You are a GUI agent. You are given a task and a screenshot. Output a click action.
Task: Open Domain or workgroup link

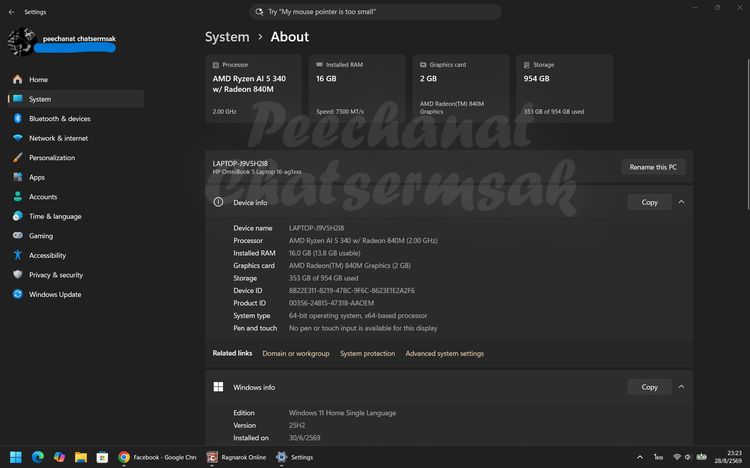(296, 354)
